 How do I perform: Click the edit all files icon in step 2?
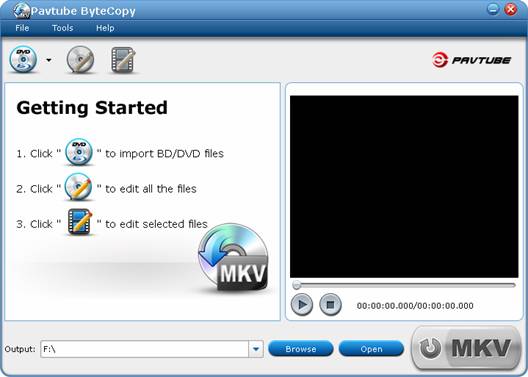click(78, 187)
